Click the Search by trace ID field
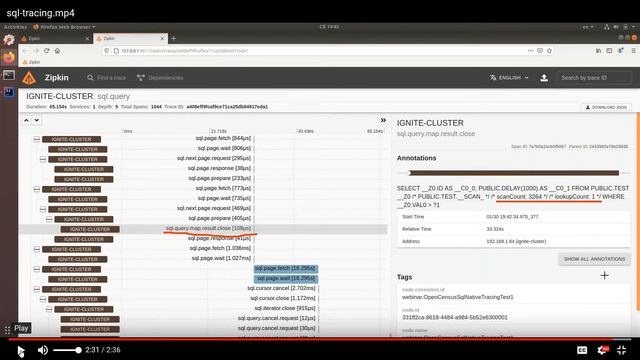This screenshot has width=640, height=360. pos(594,78)
